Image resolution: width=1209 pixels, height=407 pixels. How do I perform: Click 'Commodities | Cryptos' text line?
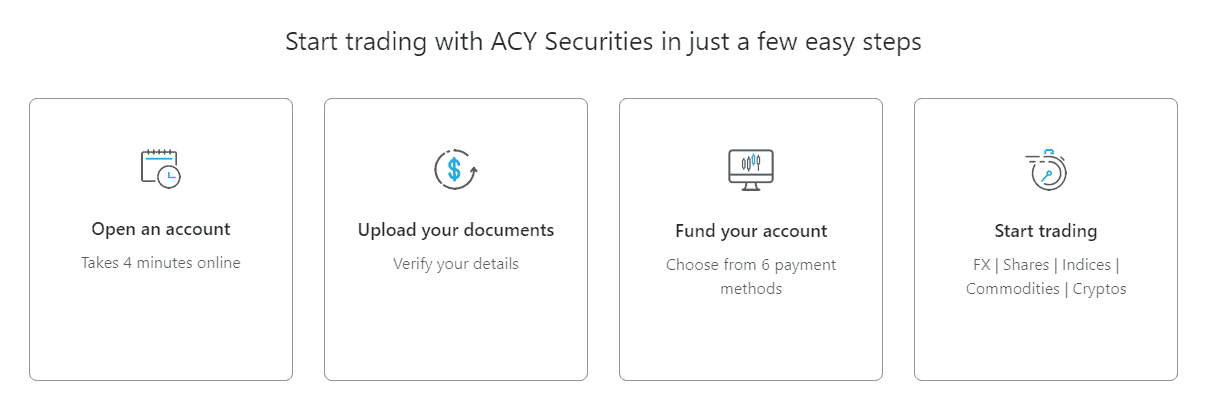coord(1046,289)
